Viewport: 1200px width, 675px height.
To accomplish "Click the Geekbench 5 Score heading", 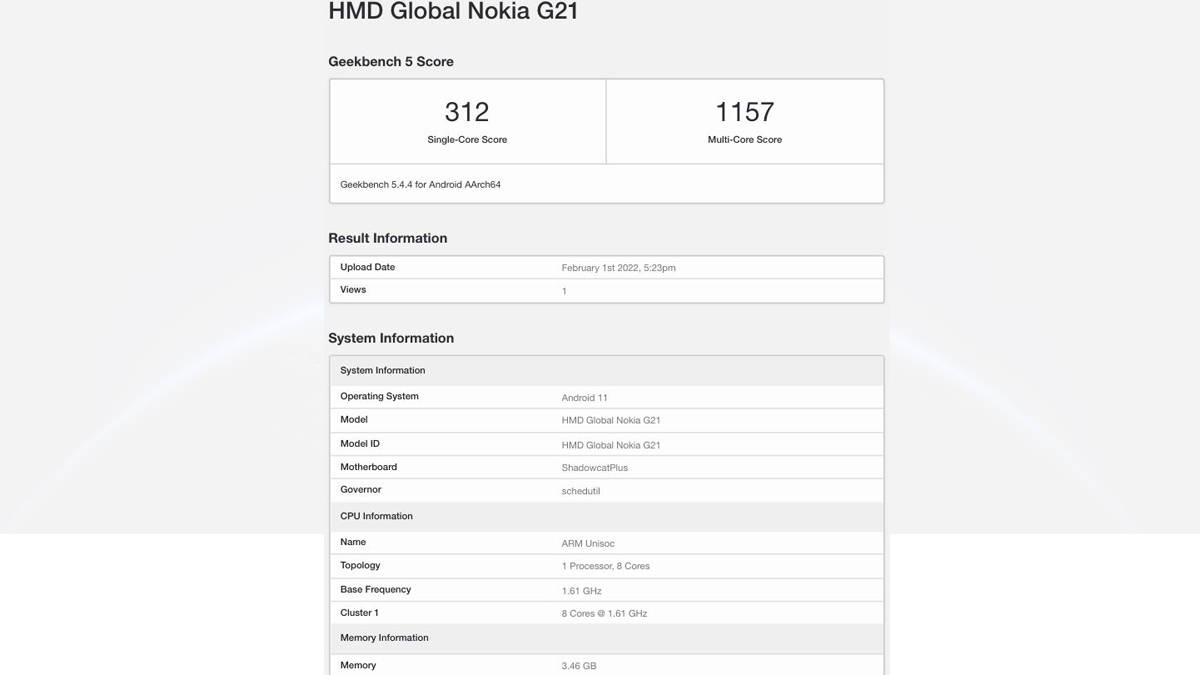I will click(390, 61).
